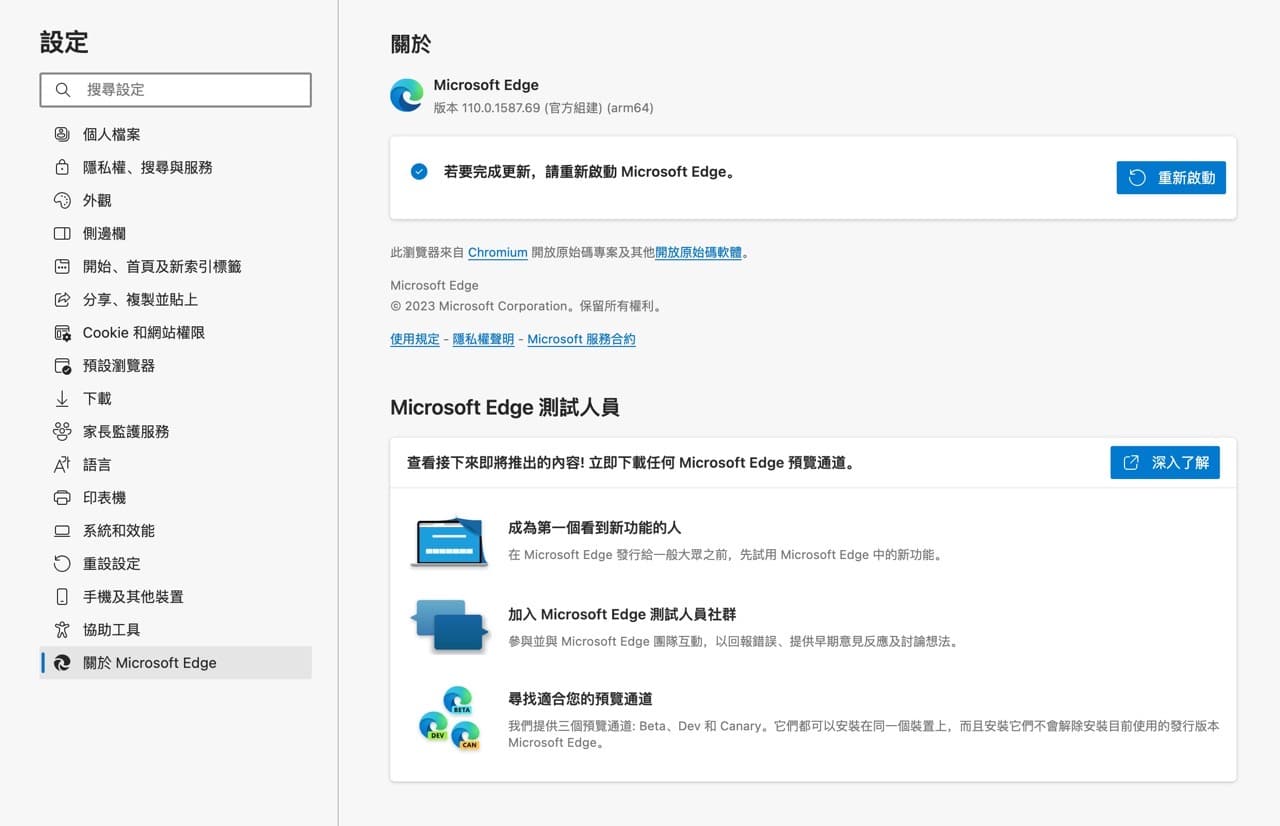Click the lock icon for 隱私權、搜尋與服務
Screen dimensions: 1280x826
pos(62,167)
